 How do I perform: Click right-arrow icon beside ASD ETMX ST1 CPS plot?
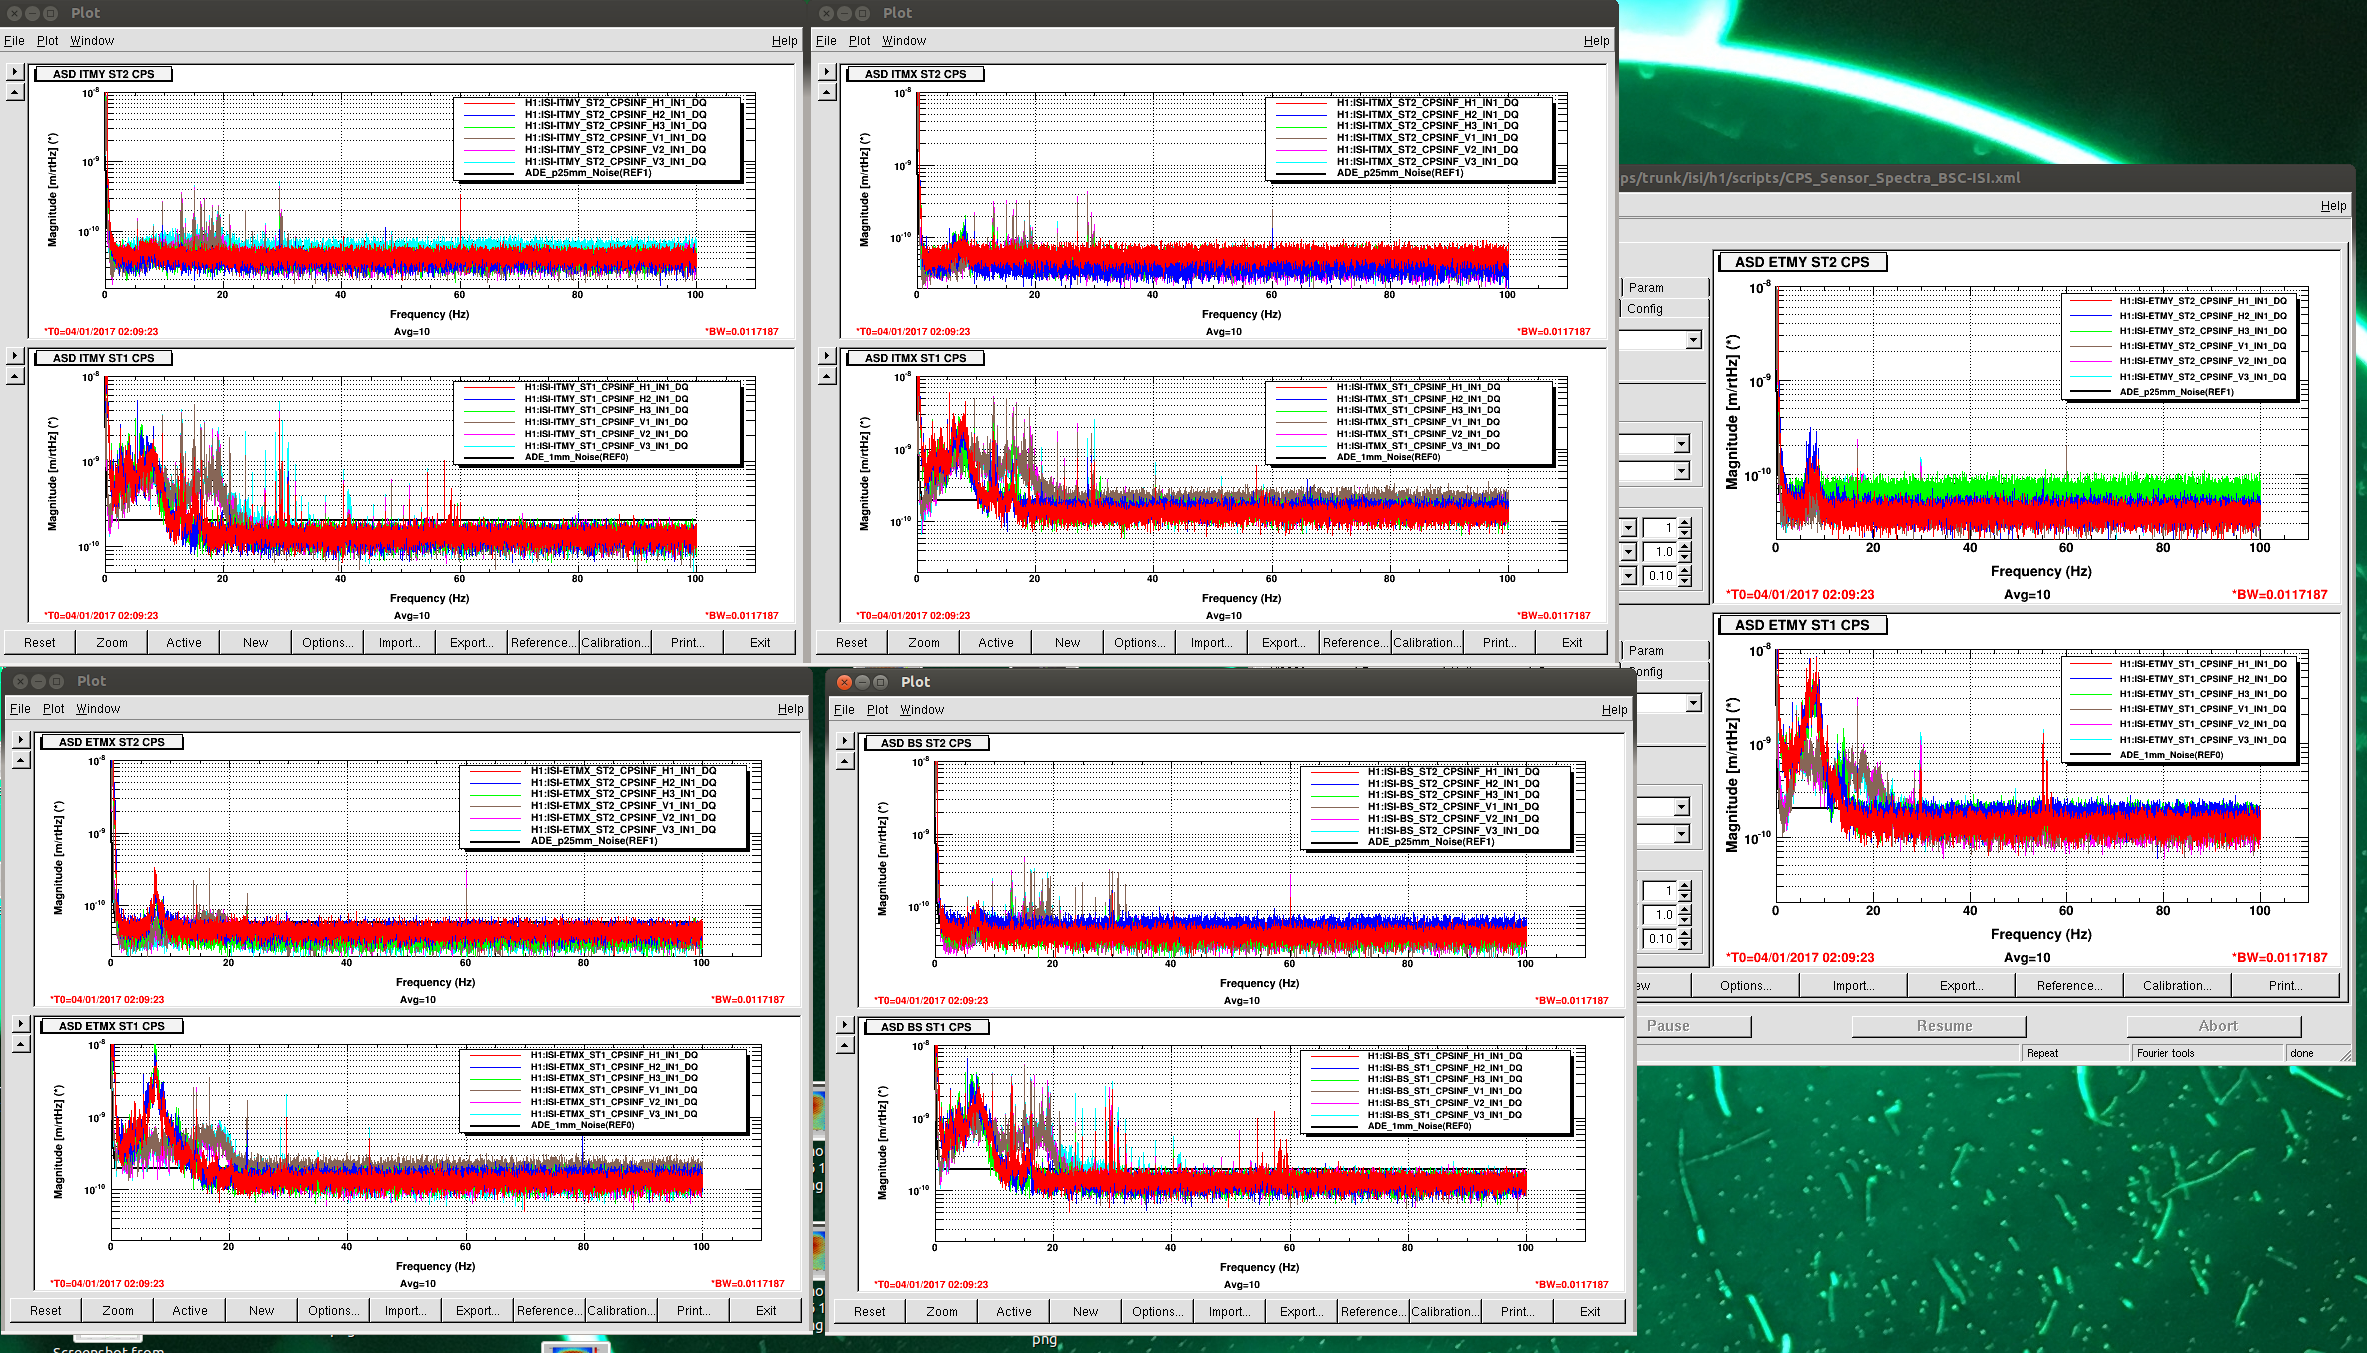20,1024
